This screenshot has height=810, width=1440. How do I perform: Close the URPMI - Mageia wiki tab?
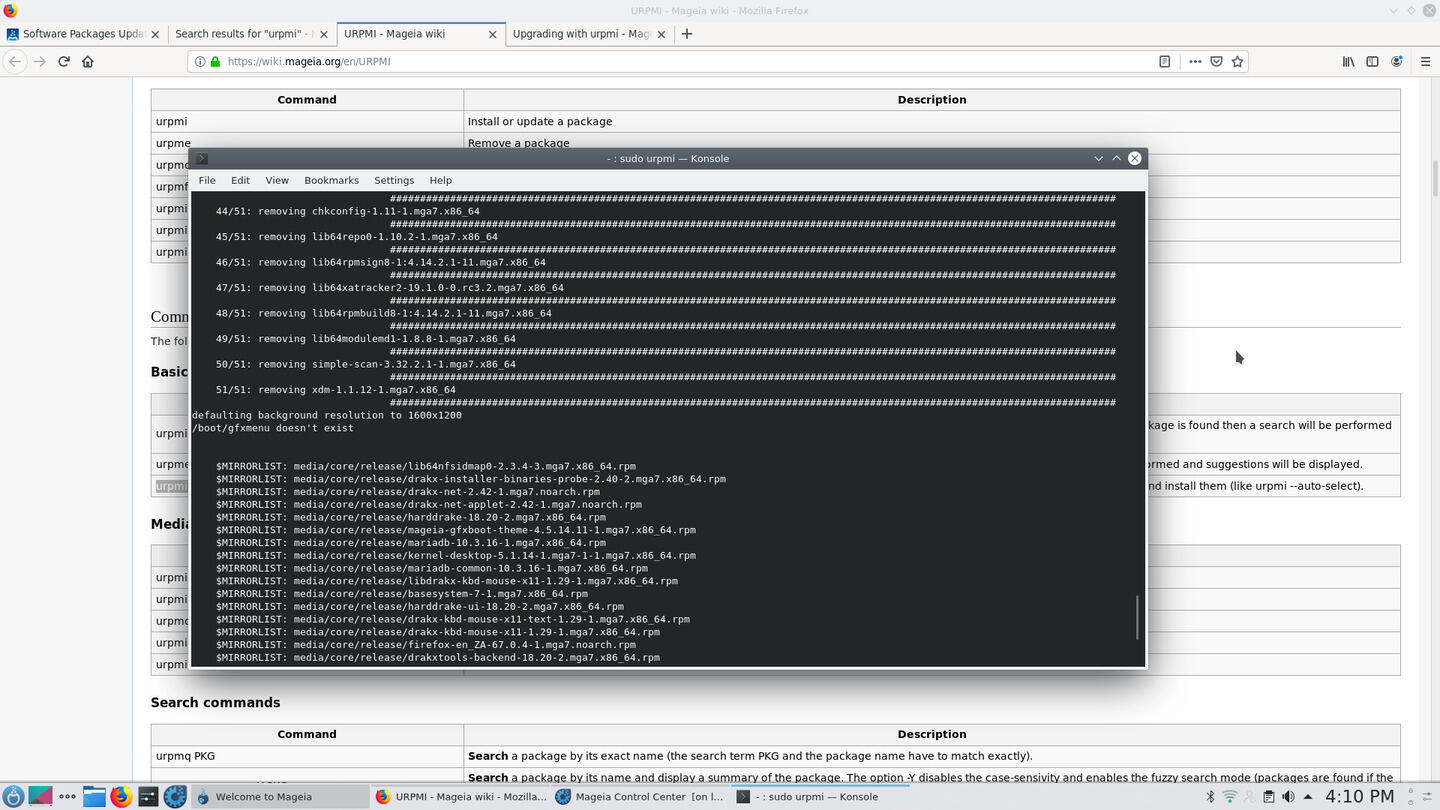click(x=492, y=34)
